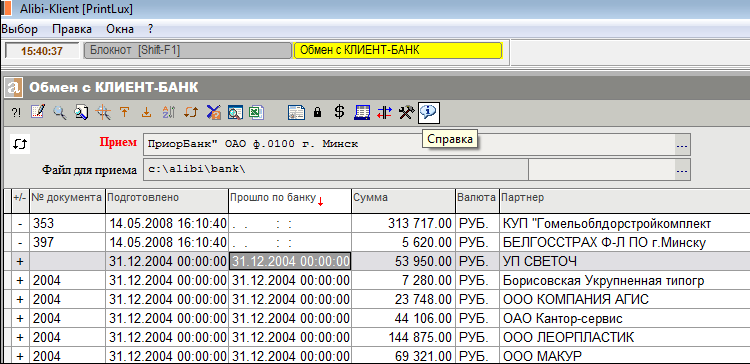
Task: Select partner ОАО Кантор-сервис
Action: [x=562, y=319]
